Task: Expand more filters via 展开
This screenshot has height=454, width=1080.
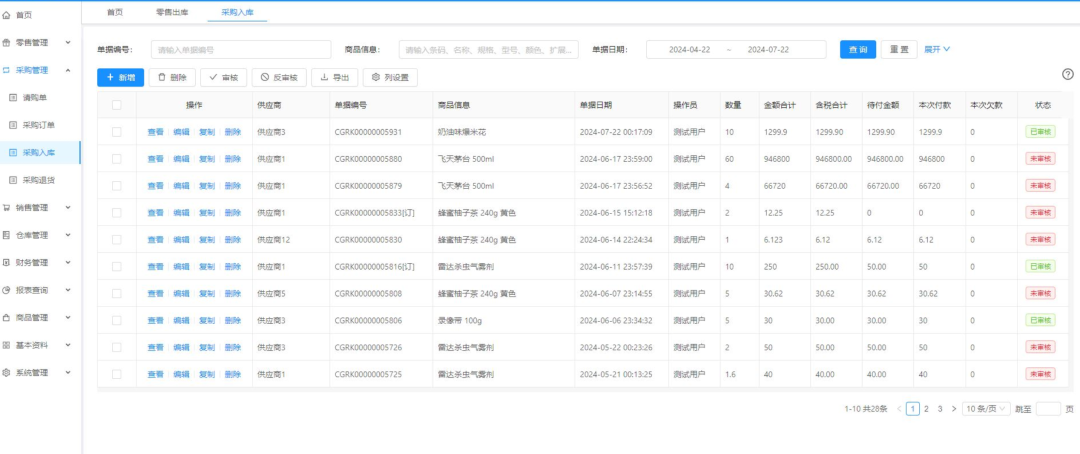Action: tap(936, 49)
